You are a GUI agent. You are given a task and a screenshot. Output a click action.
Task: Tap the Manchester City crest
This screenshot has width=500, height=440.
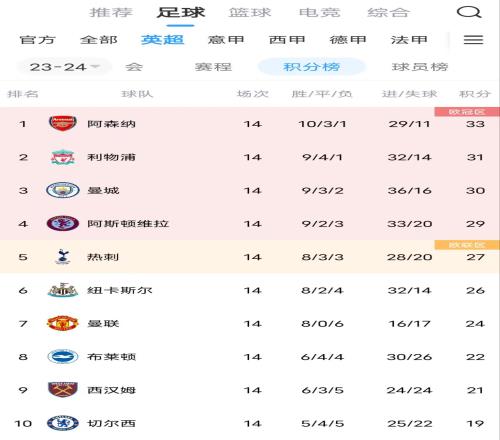[63, 190]
